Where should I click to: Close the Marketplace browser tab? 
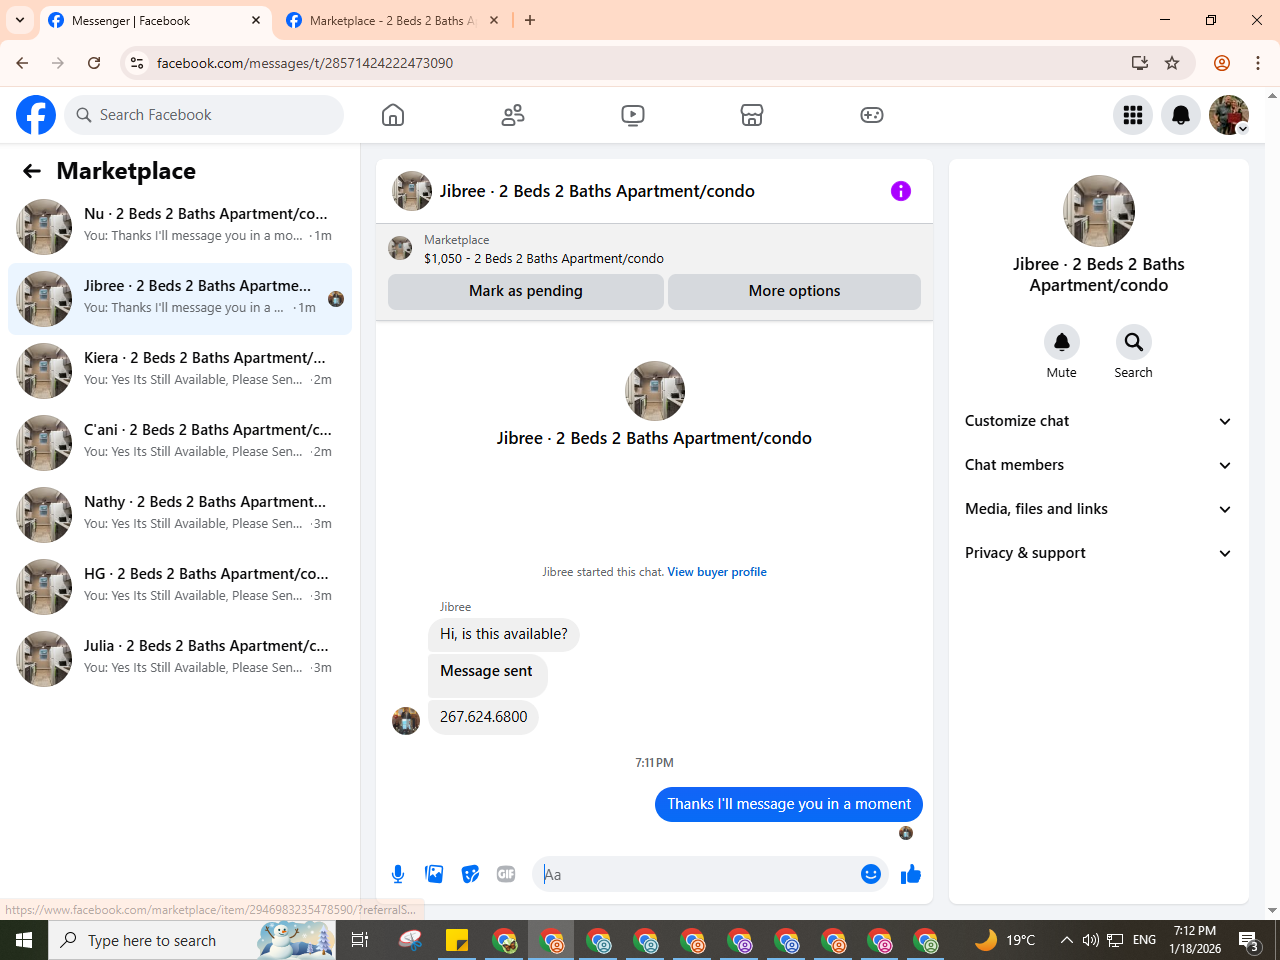[x=494, y=20]
